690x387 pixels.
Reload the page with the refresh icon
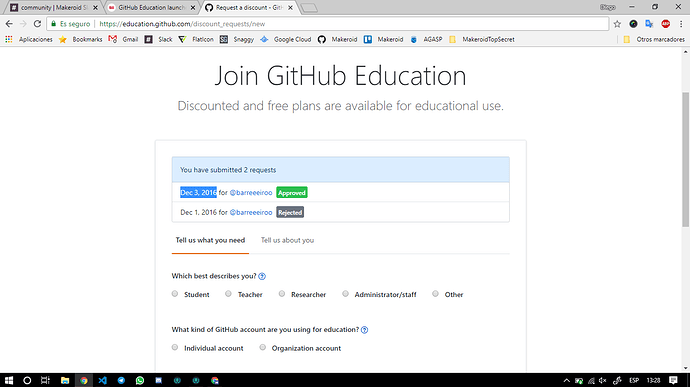pyautogui.click(x=37, y=24)
